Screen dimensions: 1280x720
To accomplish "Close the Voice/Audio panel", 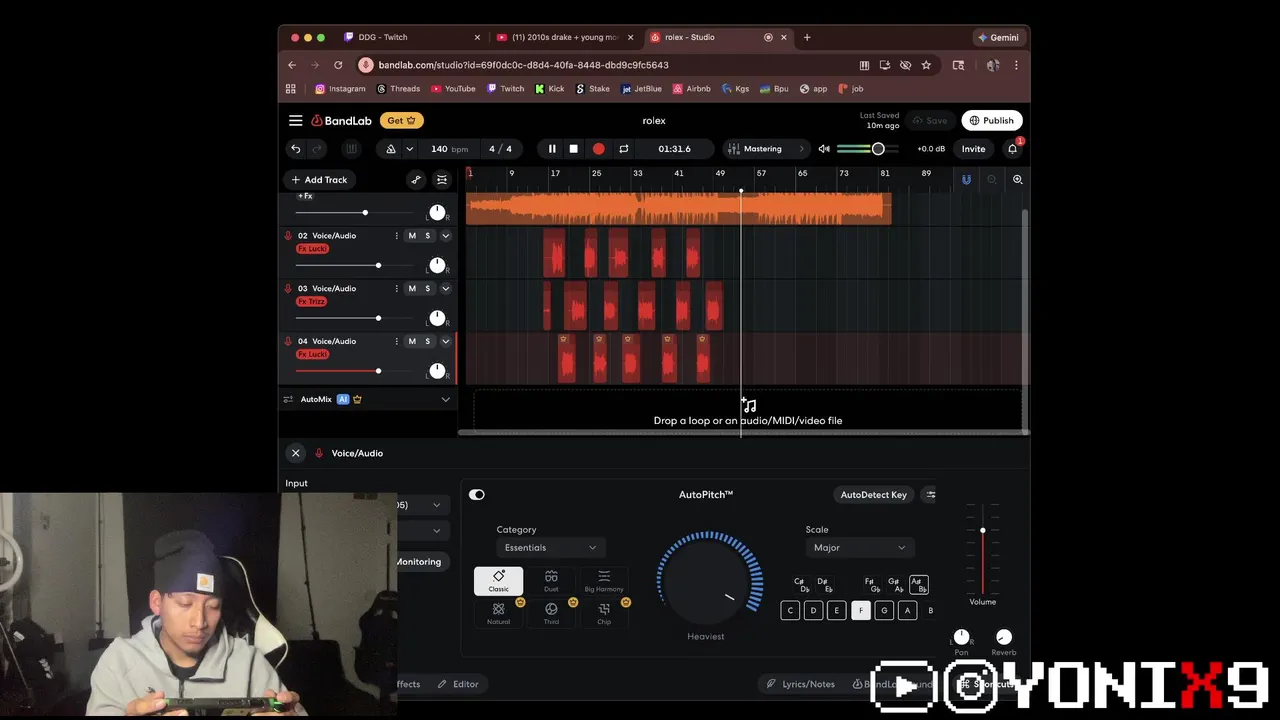I will coord(296,454).
